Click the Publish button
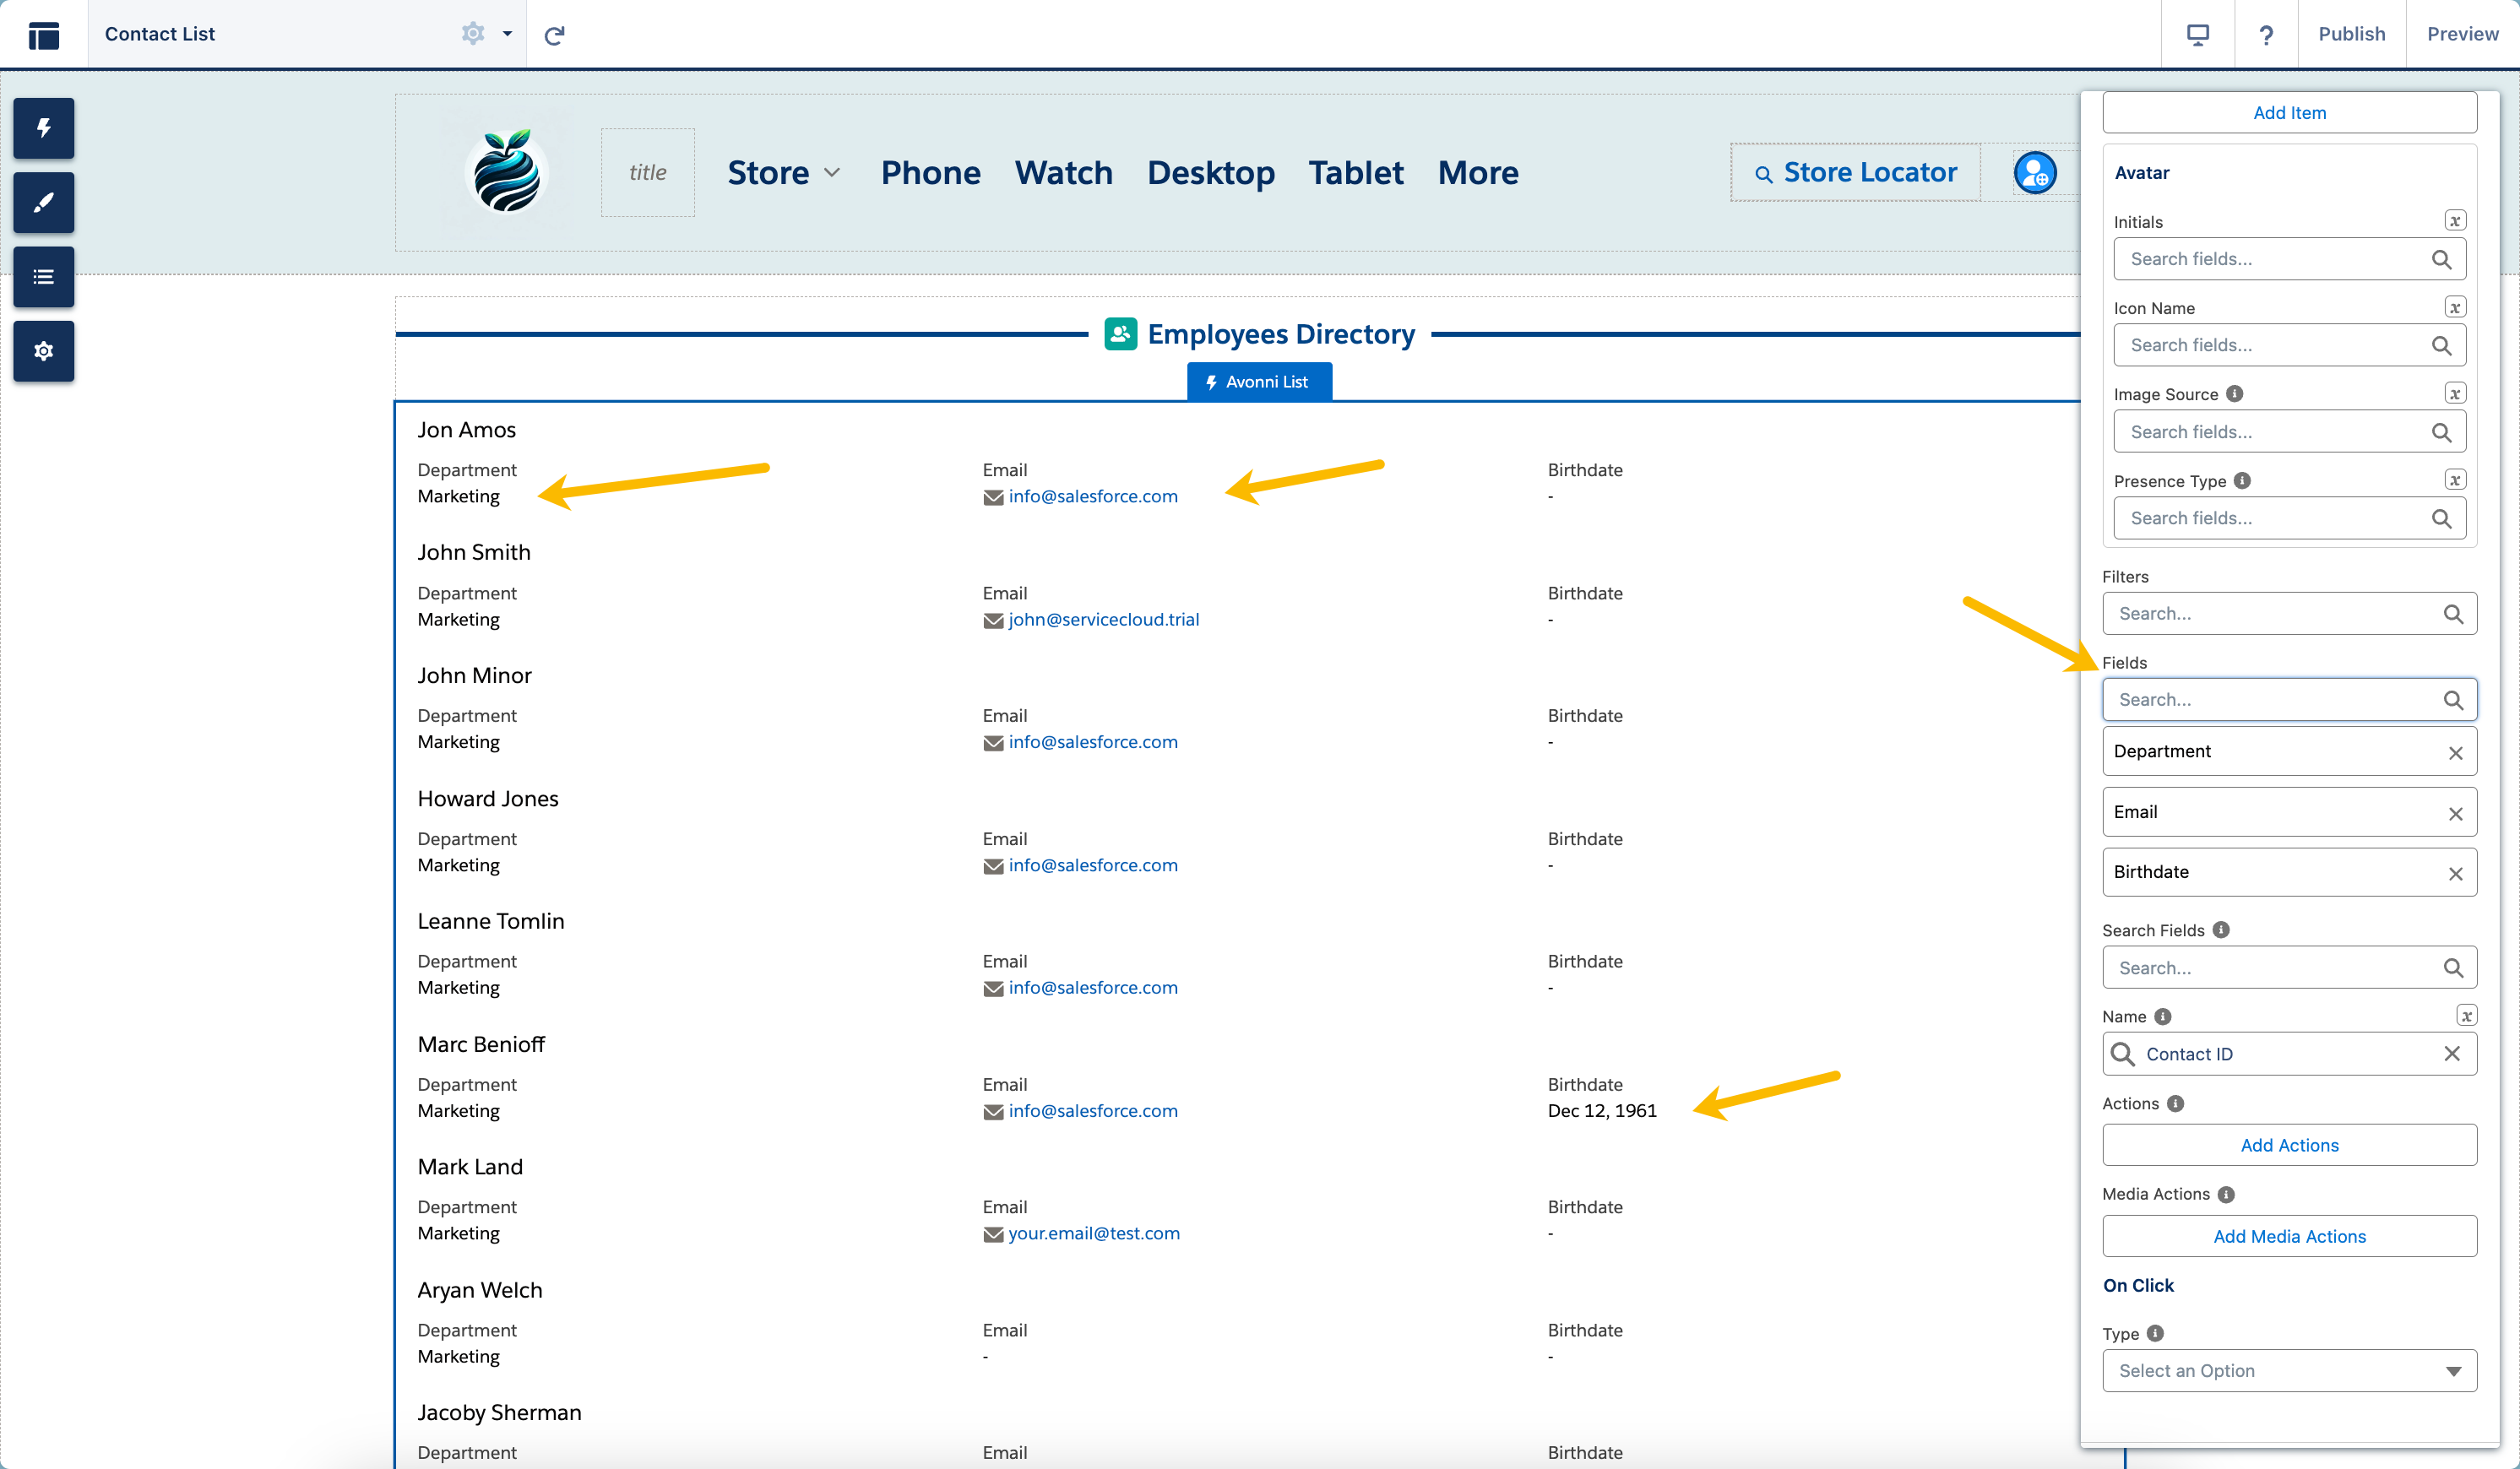The image size is (2520, 1469). point(2351,34)
